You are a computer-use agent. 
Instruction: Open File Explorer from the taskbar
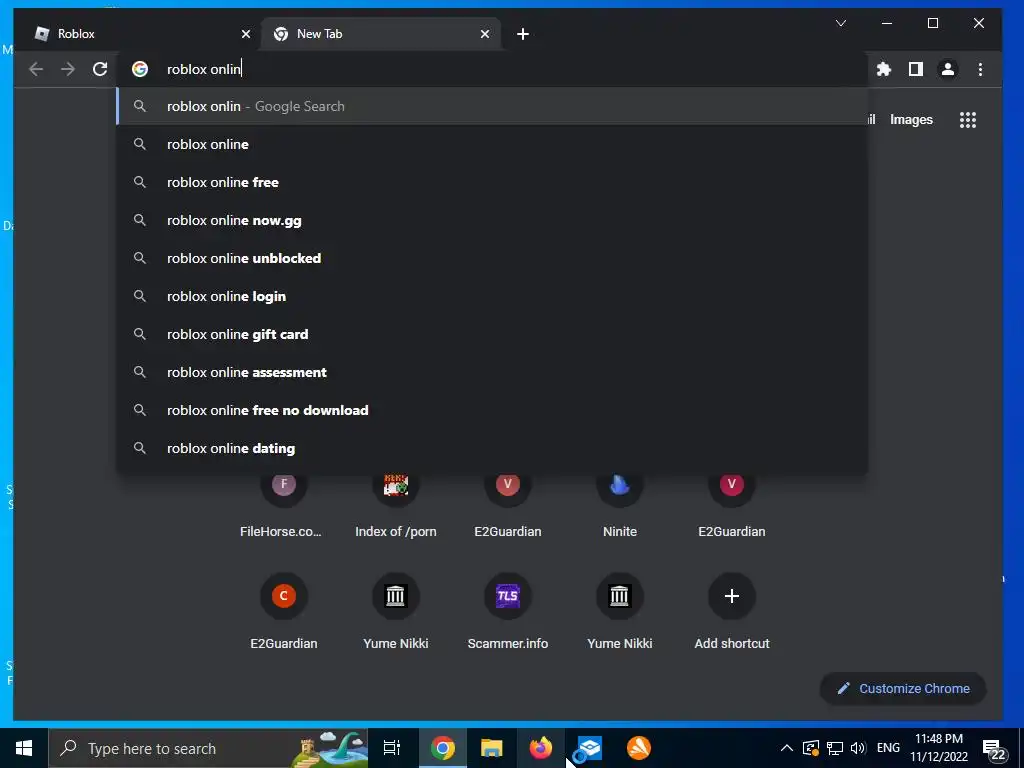491,748
